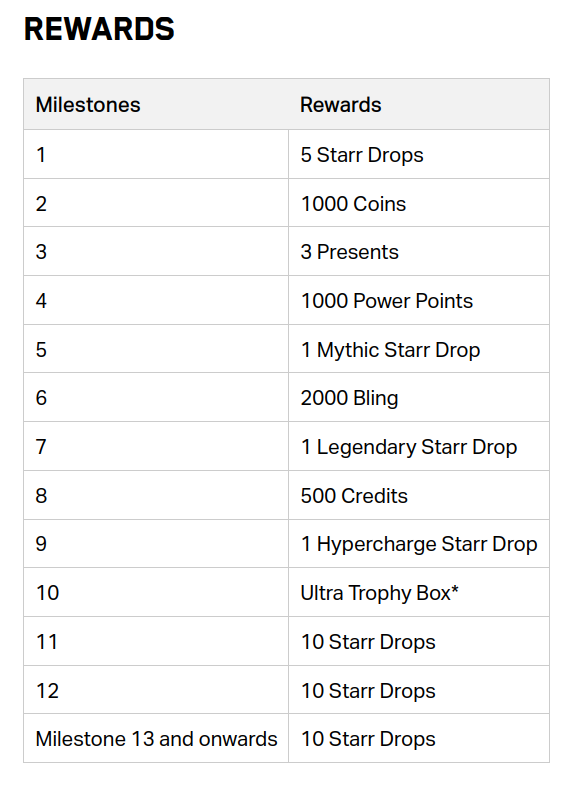Viewport: 571px width, 788px height.
Task: Click the Milestone 13 and onwards cell
Action: (156, 738)
